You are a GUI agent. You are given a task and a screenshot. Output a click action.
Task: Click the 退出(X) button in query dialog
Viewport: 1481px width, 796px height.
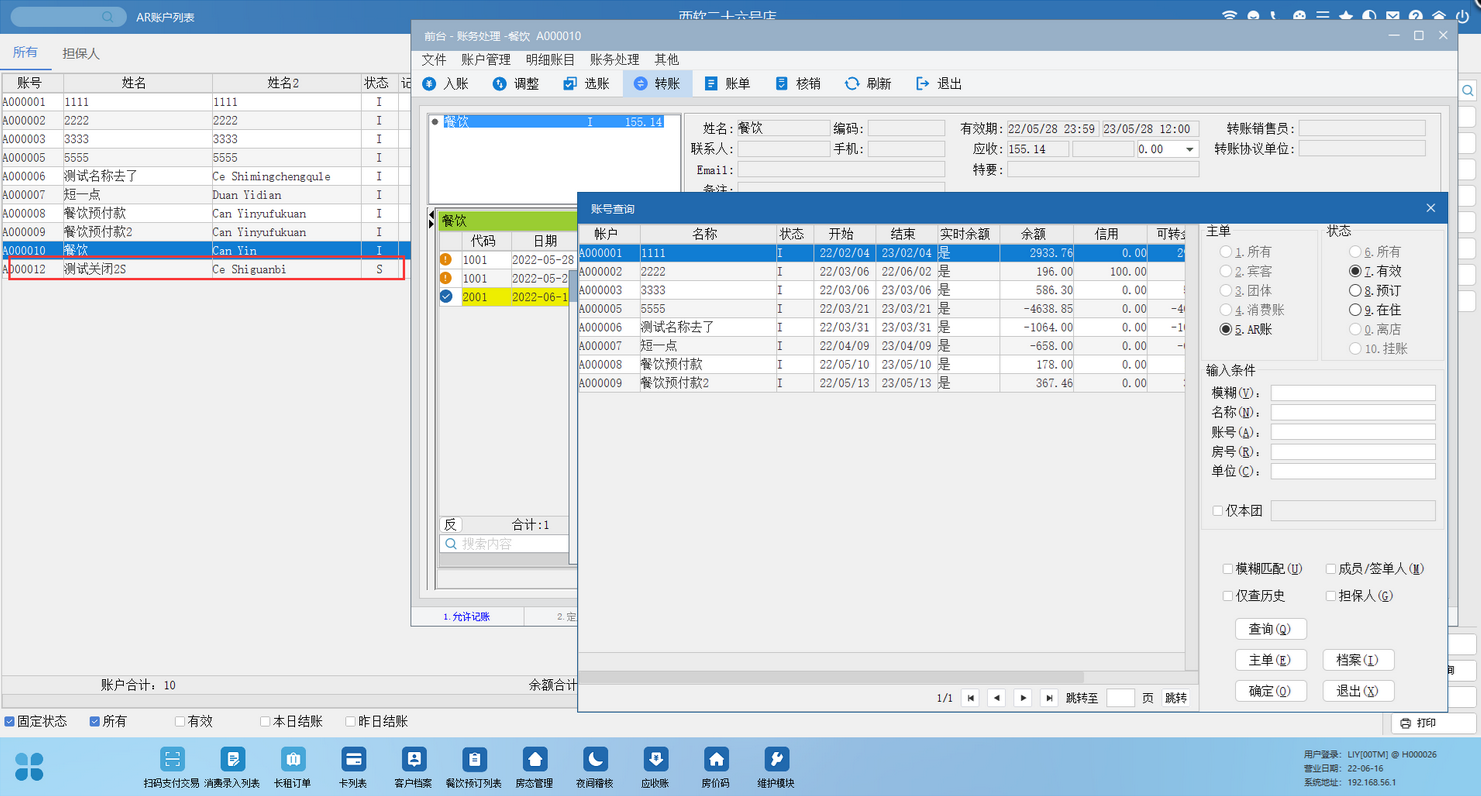tap(1358, 691)
